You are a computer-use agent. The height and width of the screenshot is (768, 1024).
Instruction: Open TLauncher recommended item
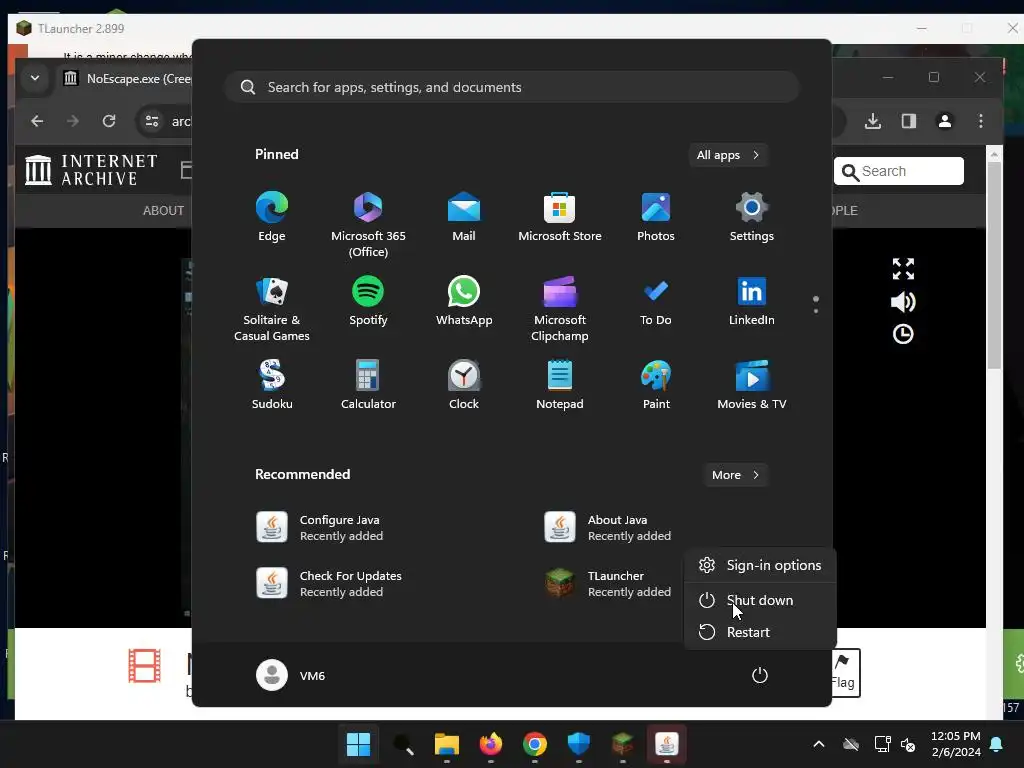[607, 584]
